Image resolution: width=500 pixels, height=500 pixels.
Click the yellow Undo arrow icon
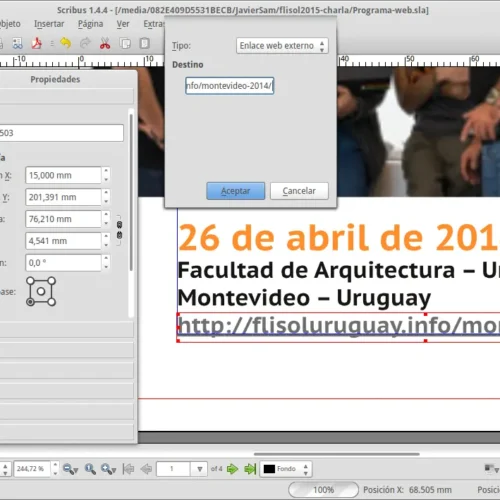pos(65,43)
